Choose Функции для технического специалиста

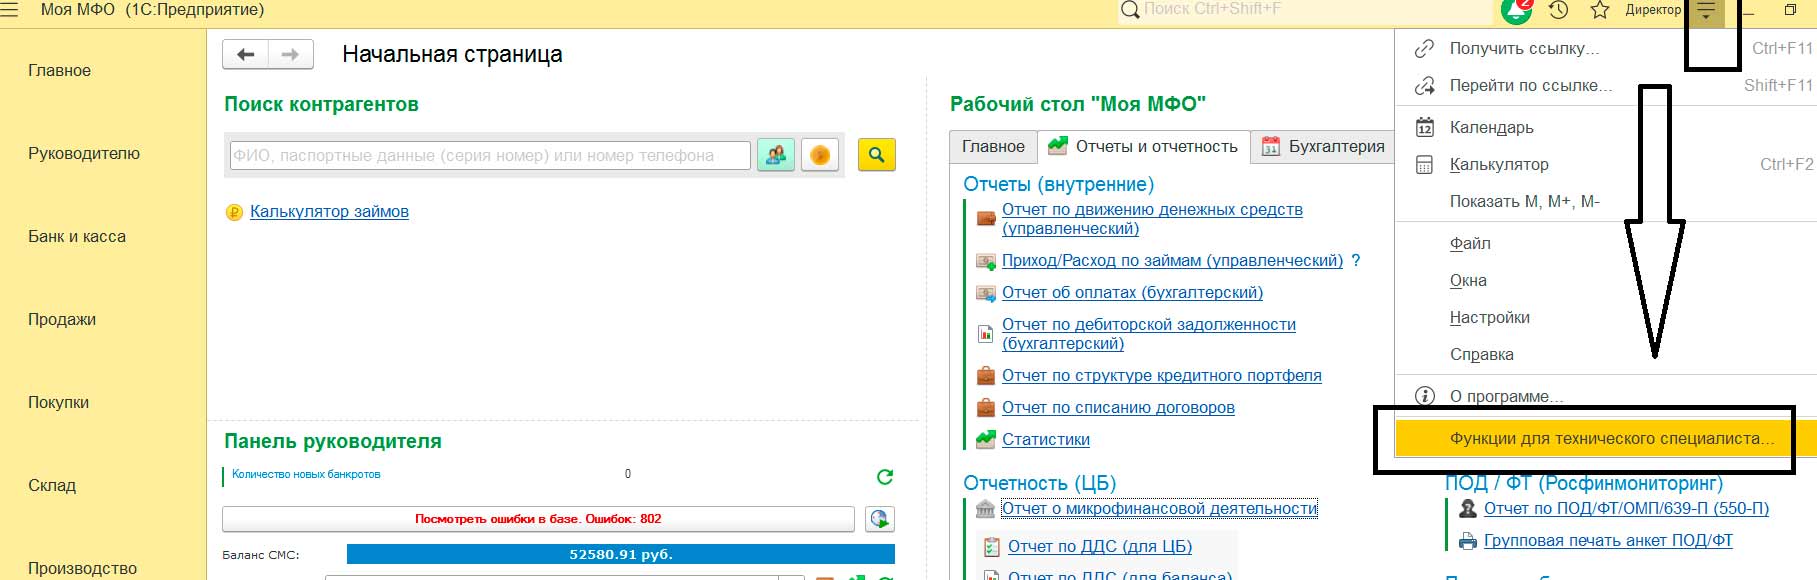[x=1606, y=438]
